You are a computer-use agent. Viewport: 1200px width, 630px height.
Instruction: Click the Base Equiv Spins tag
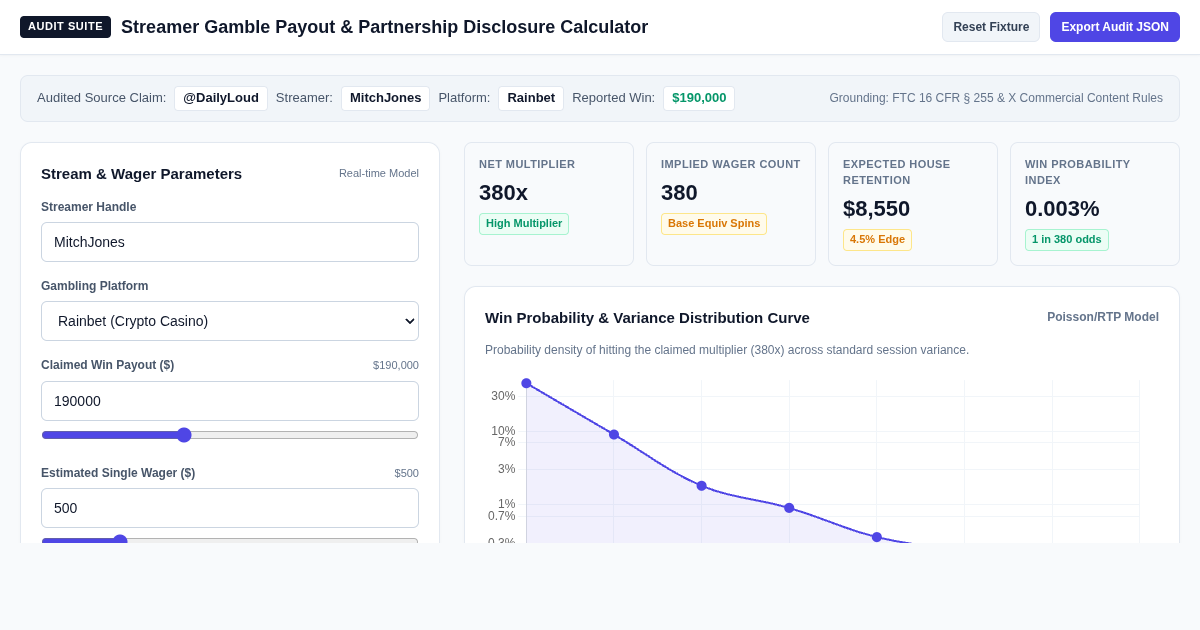point(714,224)
